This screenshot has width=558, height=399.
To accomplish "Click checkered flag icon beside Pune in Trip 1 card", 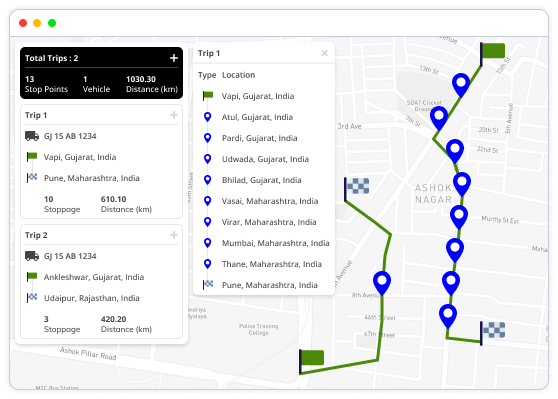I will tap(32, 177).
